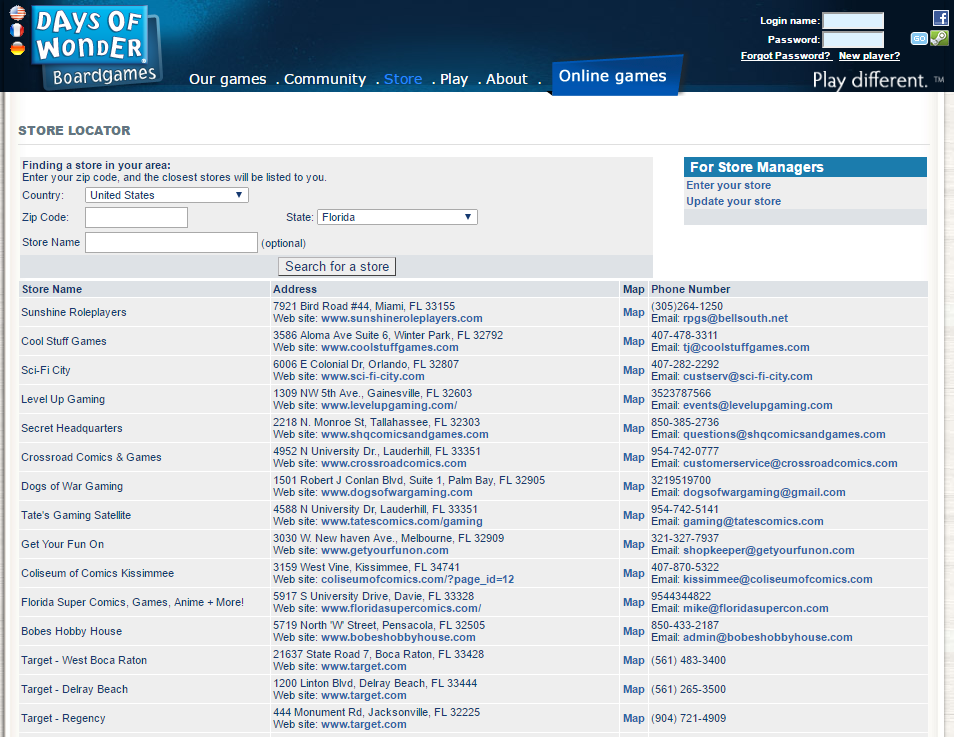Visit coliseumofcomics.com/?page_id=12 link

click(417, 579)
